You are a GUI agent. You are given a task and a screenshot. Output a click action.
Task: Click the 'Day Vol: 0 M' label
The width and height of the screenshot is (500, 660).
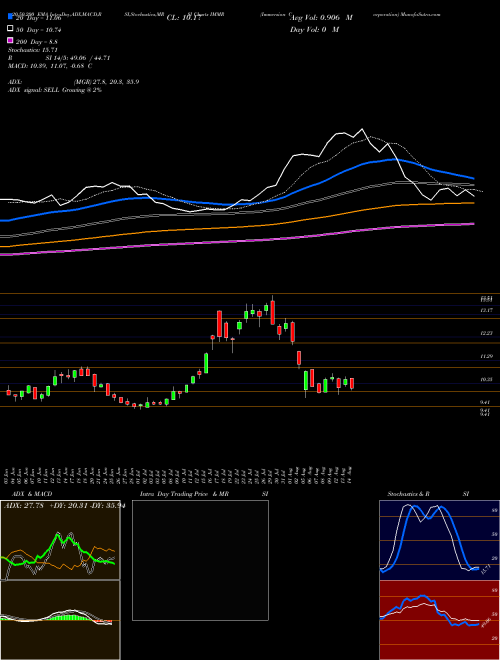pos(314,29)
